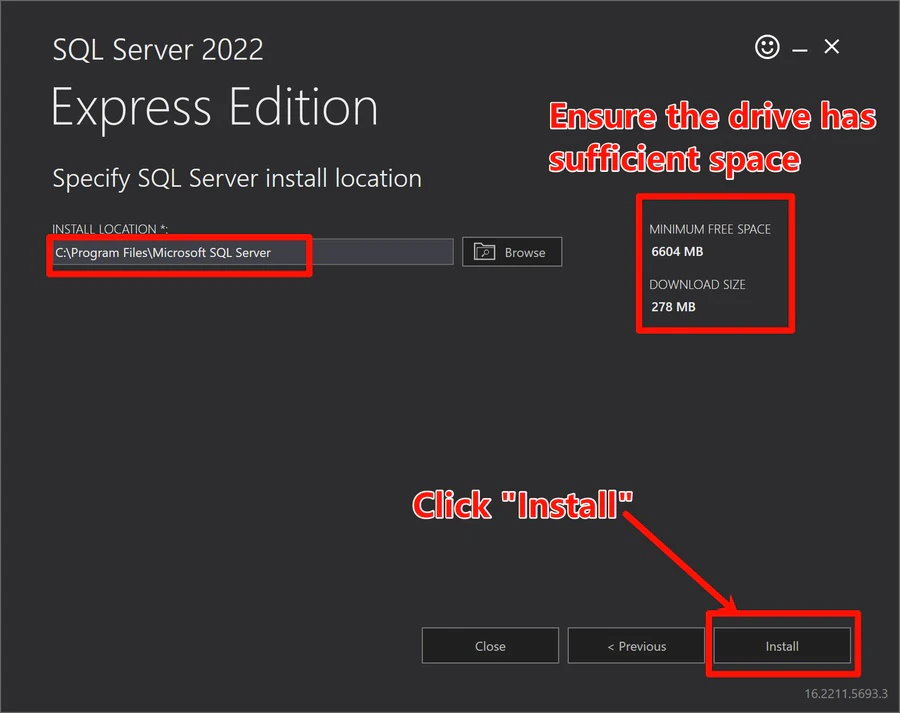Click into the install location path field
The width and height of the screenshot is (900, 713).
coord(253,252)
